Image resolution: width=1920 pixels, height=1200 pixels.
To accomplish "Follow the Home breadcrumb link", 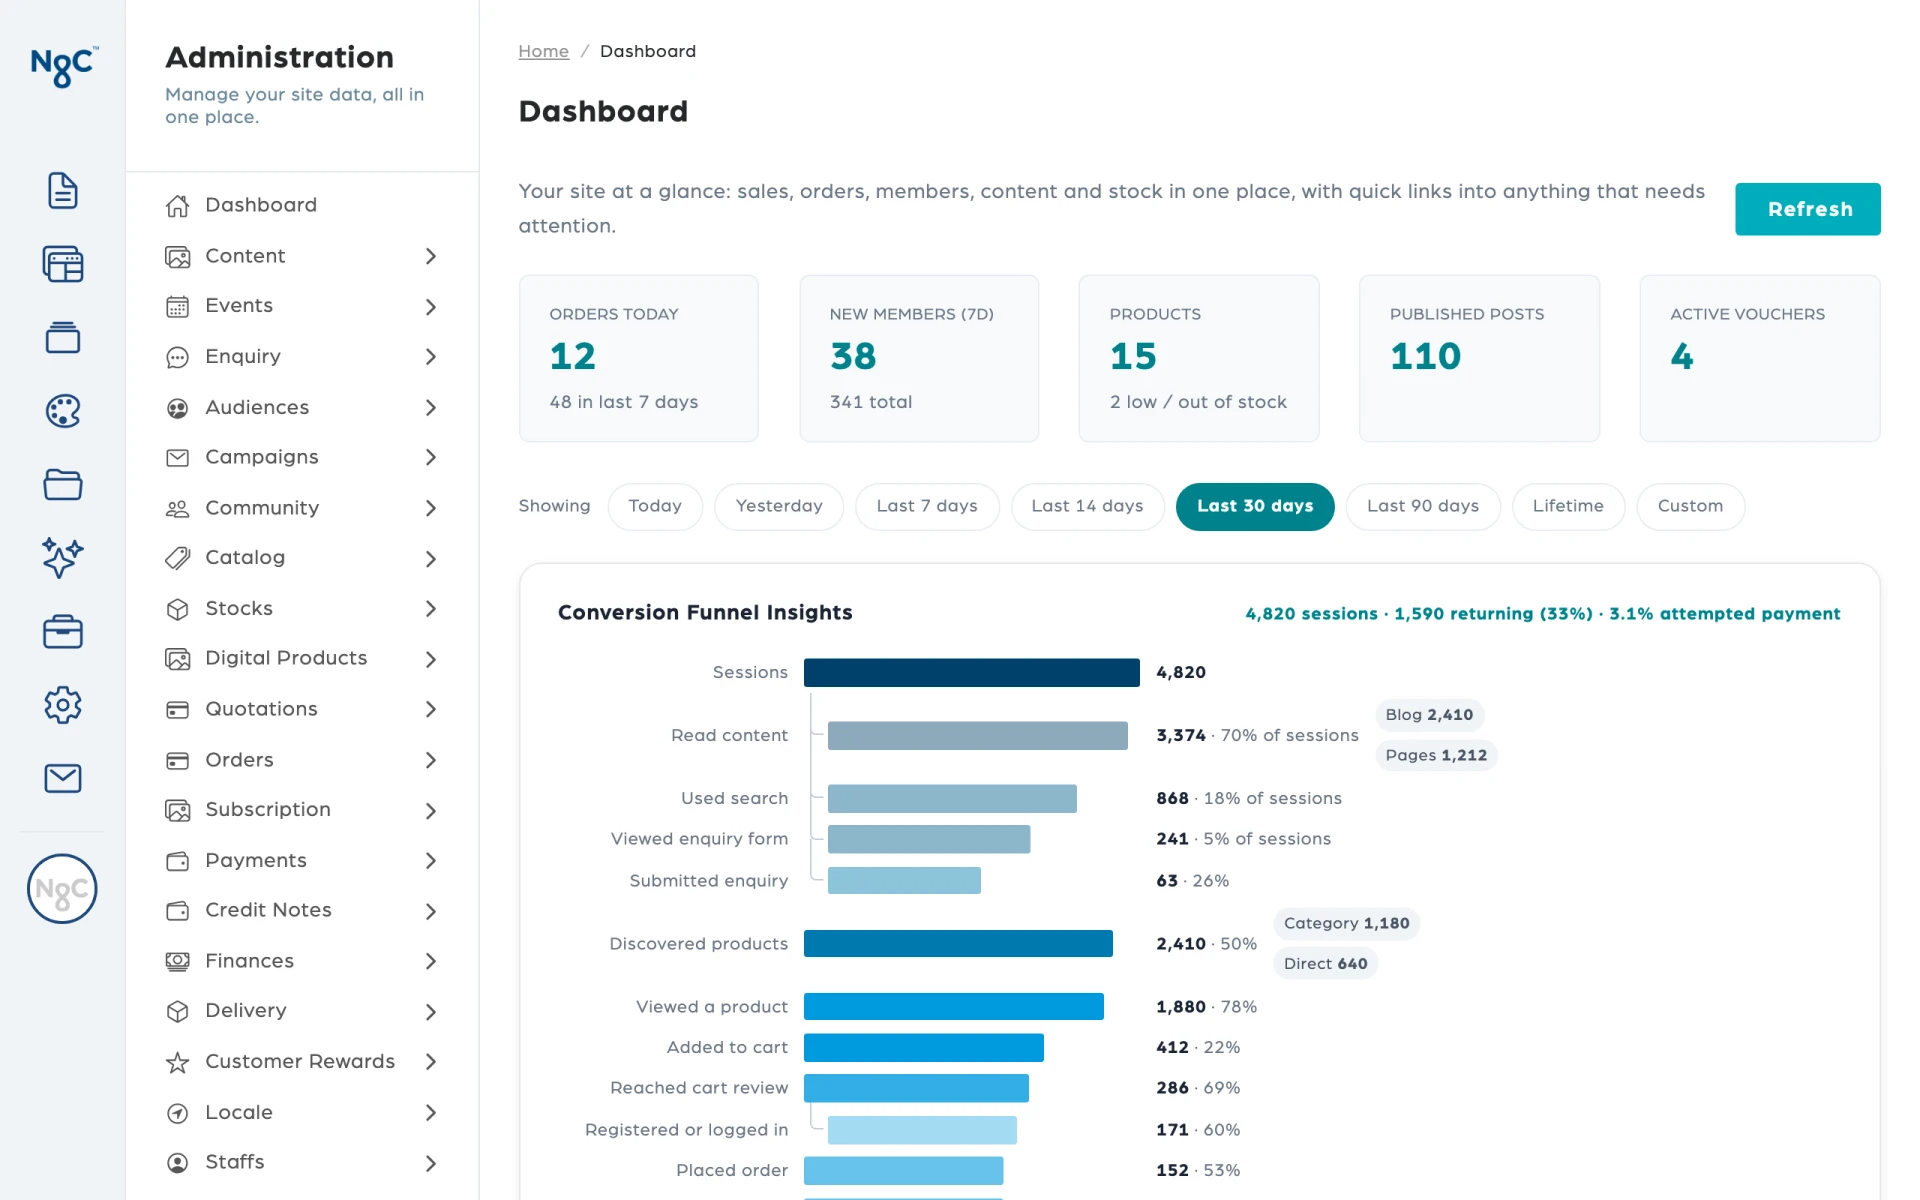I will 543,51.
